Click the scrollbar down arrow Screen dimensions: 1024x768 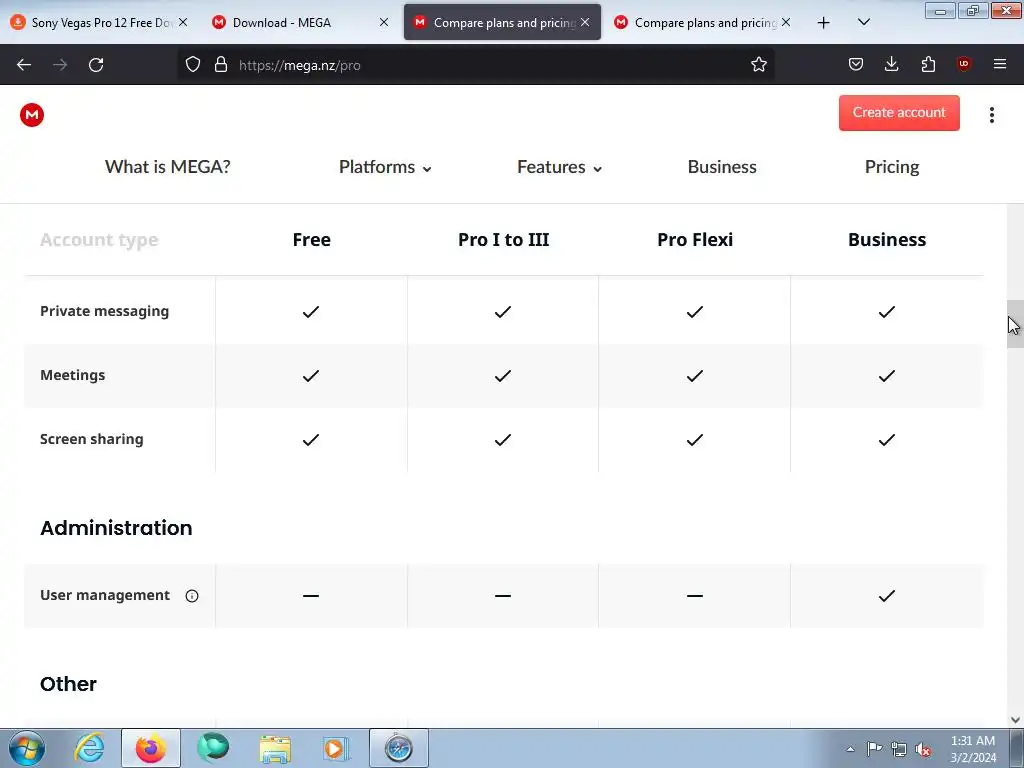point(1015,720)
